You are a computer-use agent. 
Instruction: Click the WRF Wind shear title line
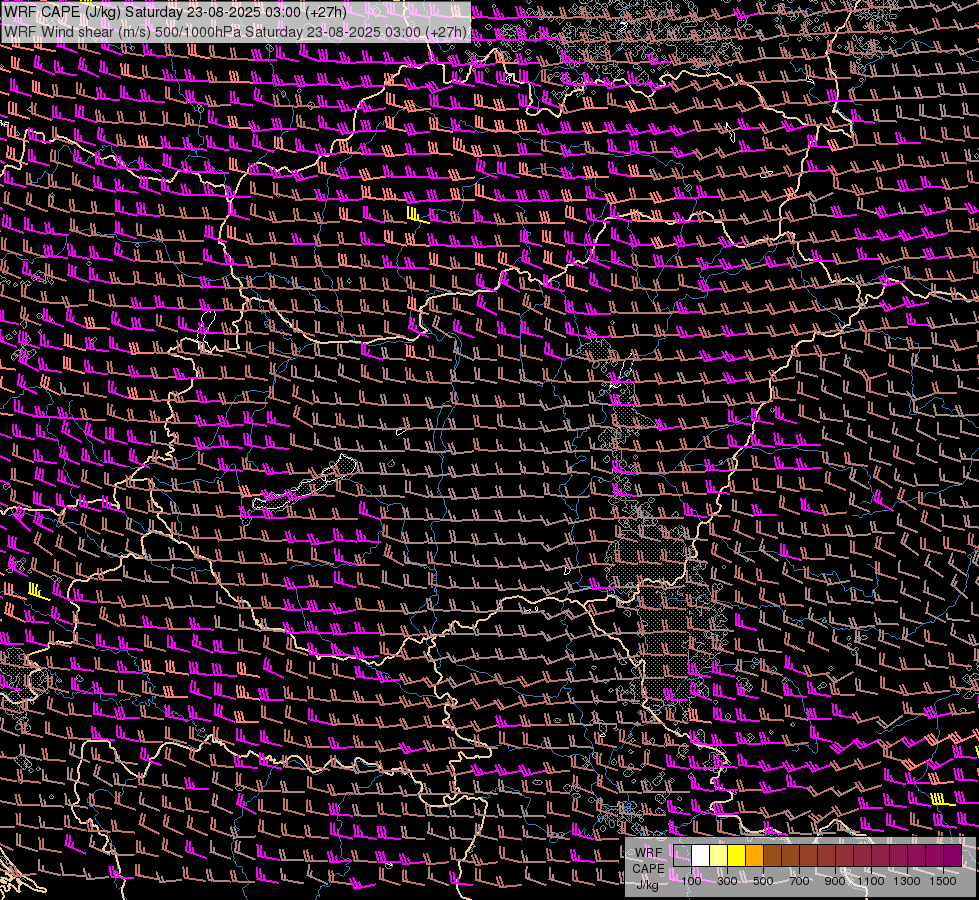click(234, 32)
